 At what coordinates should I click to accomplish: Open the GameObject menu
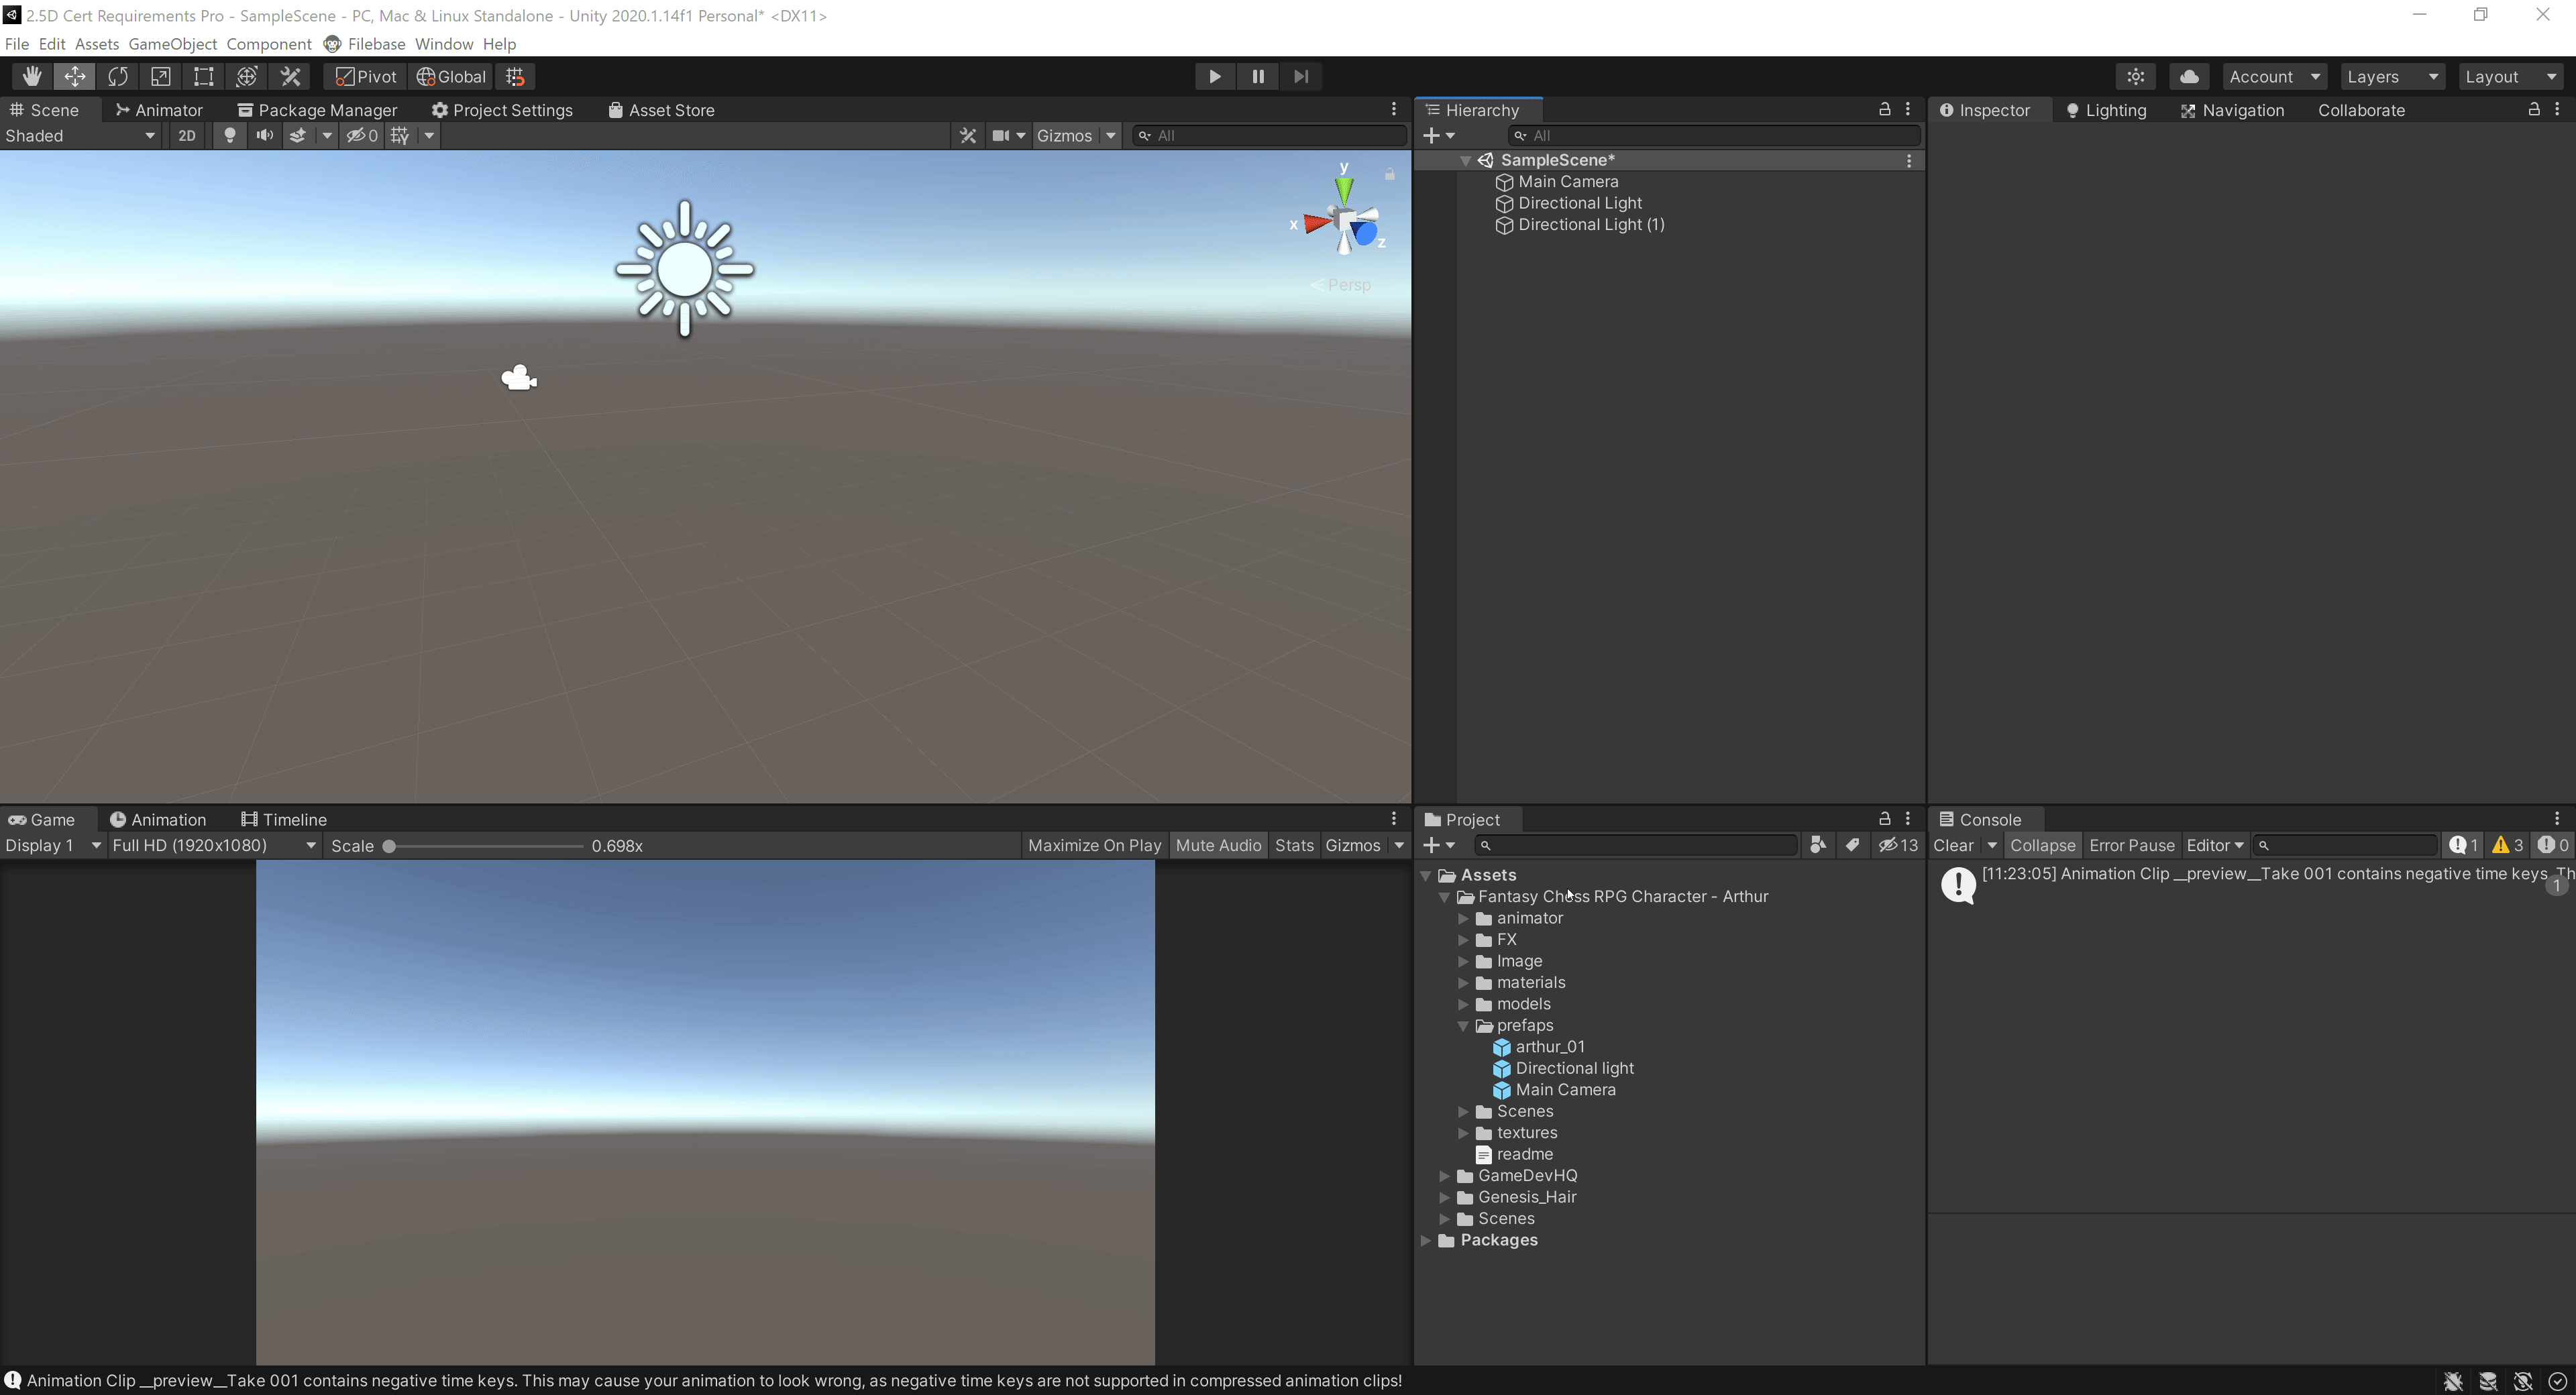pyautogui.click(x=172, y=44)
